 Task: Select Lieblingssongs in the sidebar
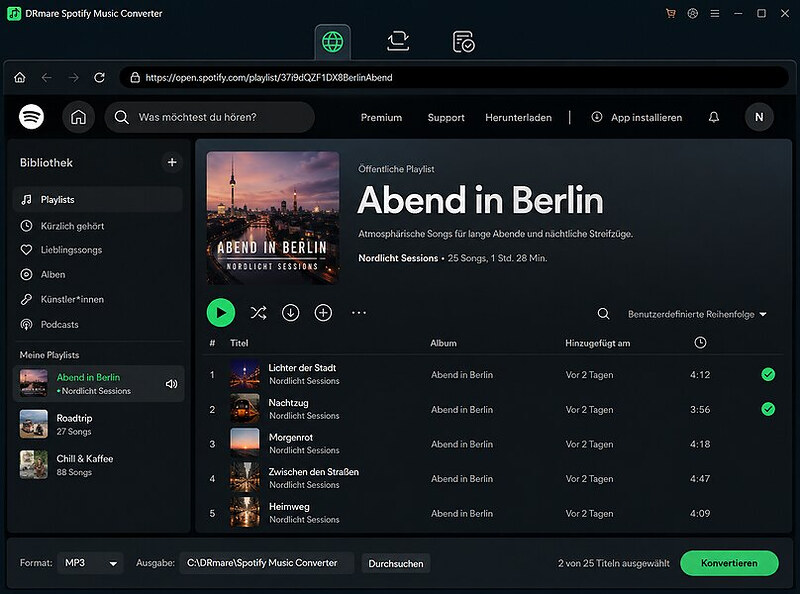pyautogui.click(x=97, y=250)
